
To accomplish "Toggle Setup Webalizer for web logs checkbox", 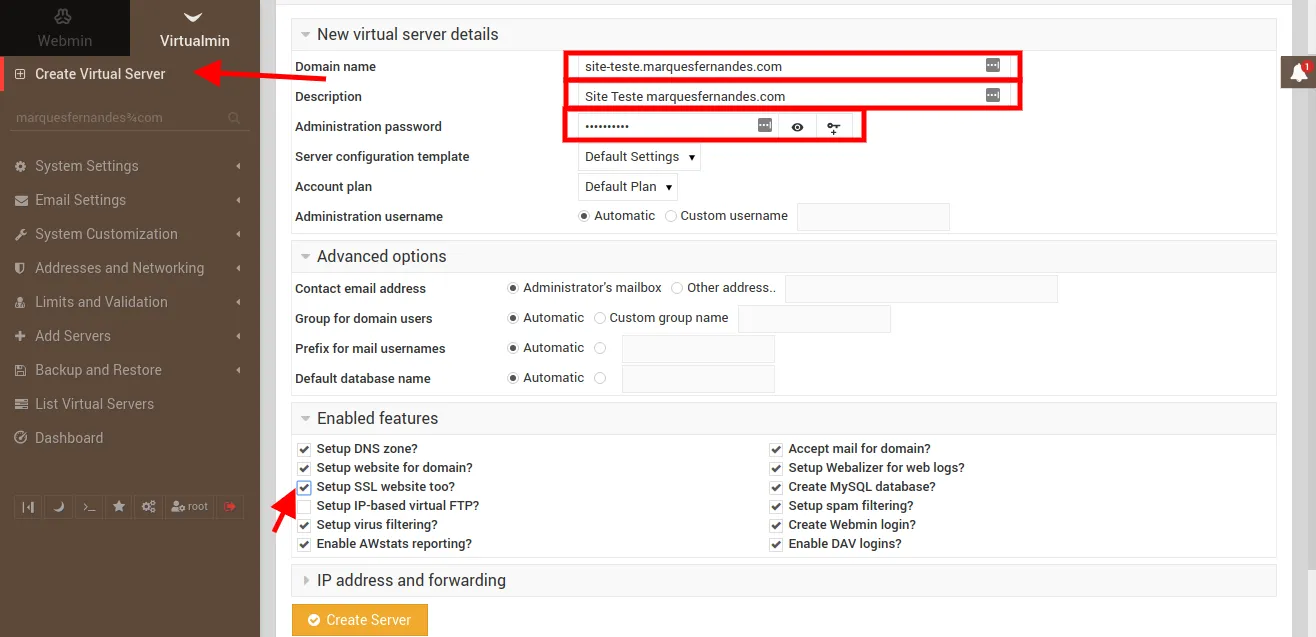I will click(776, 468).
